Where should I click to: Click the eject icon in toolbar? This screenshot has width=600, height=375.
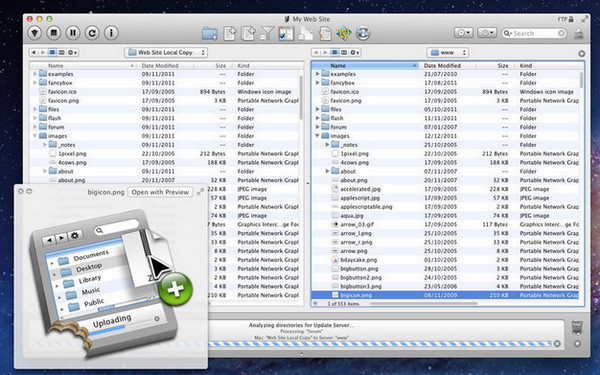click(579, 34)
